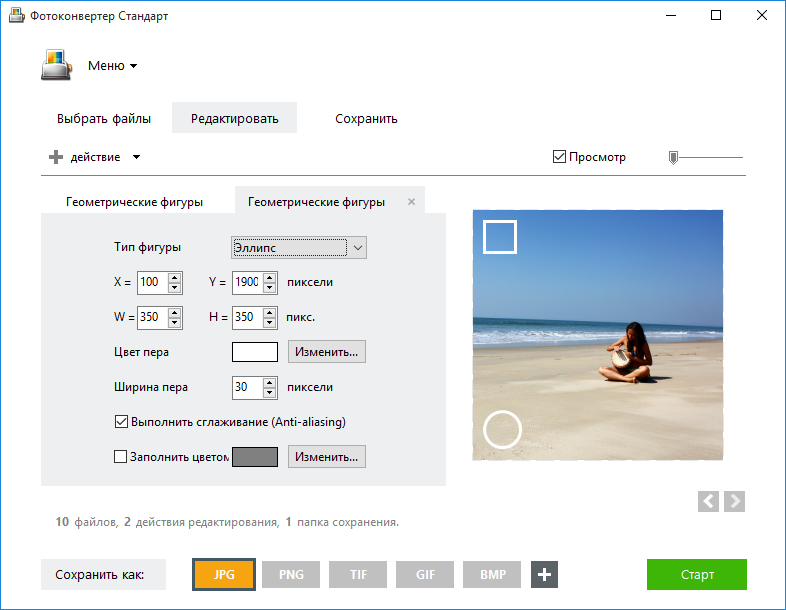Maximize the Фотоконвертер window
Image resolution: width=786 pixels, height=610 pixels.
(716, 16)
